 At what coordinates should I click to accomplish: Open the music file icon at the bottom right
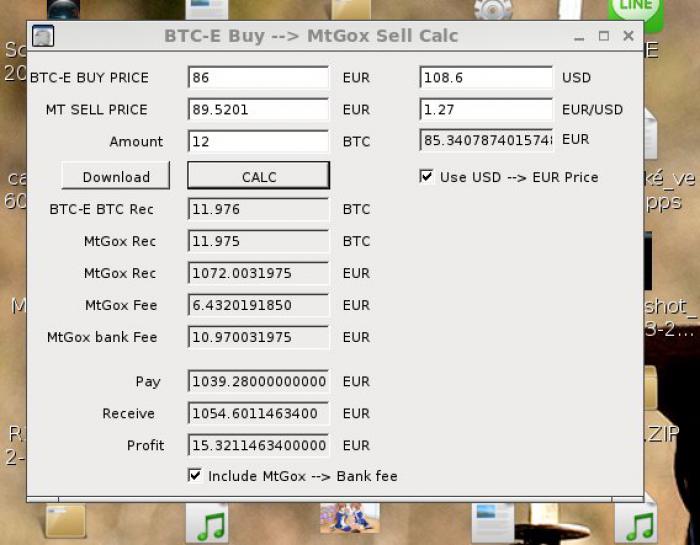[x=636, y=523]
